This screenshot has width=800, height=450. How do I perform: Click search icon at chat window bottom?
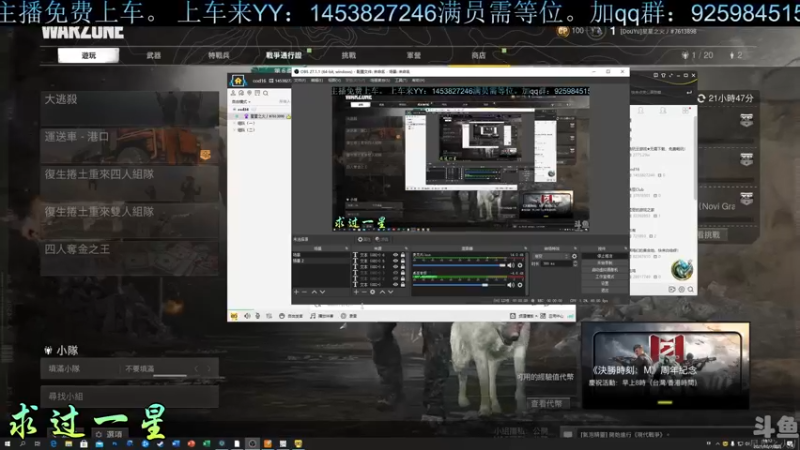691,289
